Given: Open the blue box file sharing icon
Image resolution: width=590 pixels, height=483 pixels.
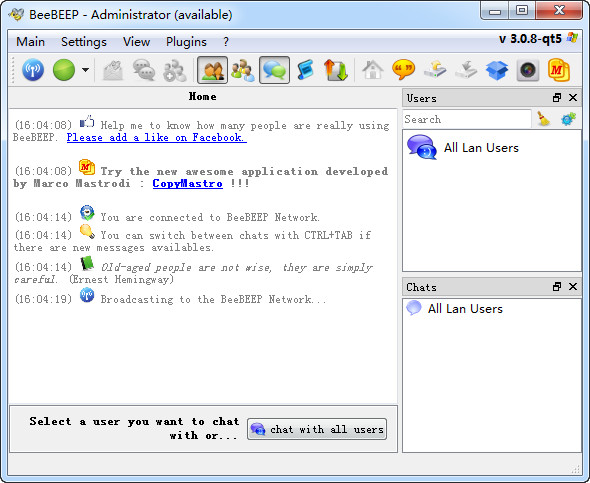Looking at the screenshot, I should tap(497, 70).
